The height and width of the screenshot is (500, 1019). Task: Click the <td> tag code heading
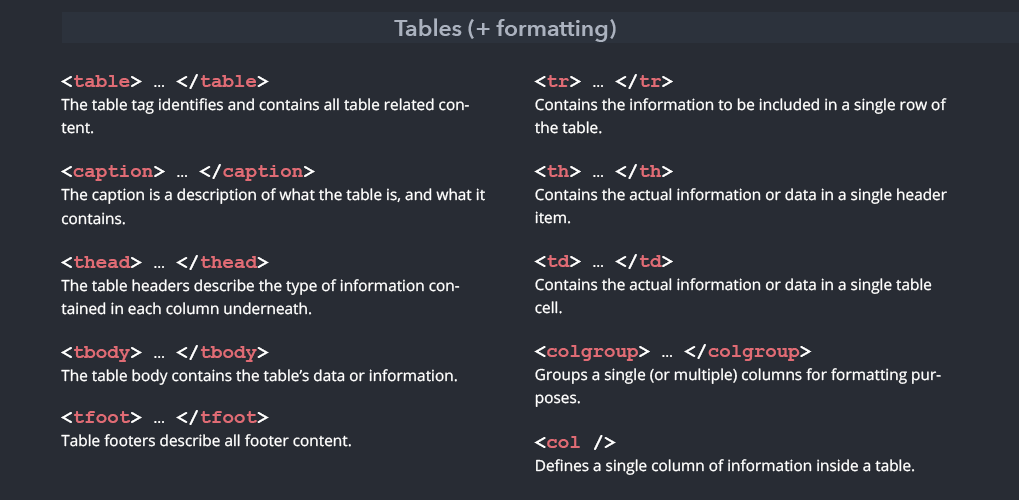click(604, 261)
